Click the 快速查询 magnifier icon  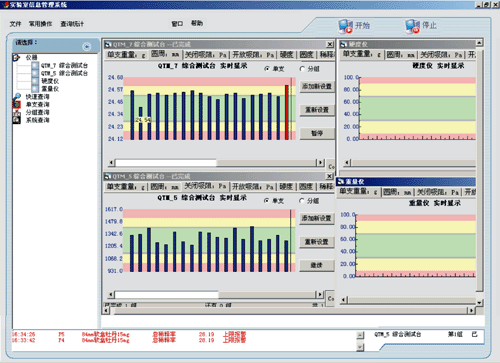(x=17, y=97)
